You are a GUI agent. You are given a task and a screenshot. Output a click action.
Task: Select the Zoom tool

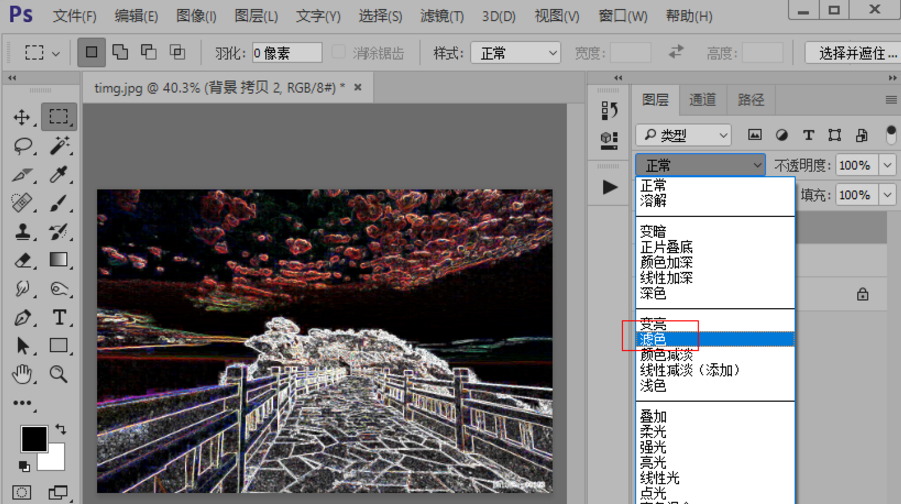59,374
